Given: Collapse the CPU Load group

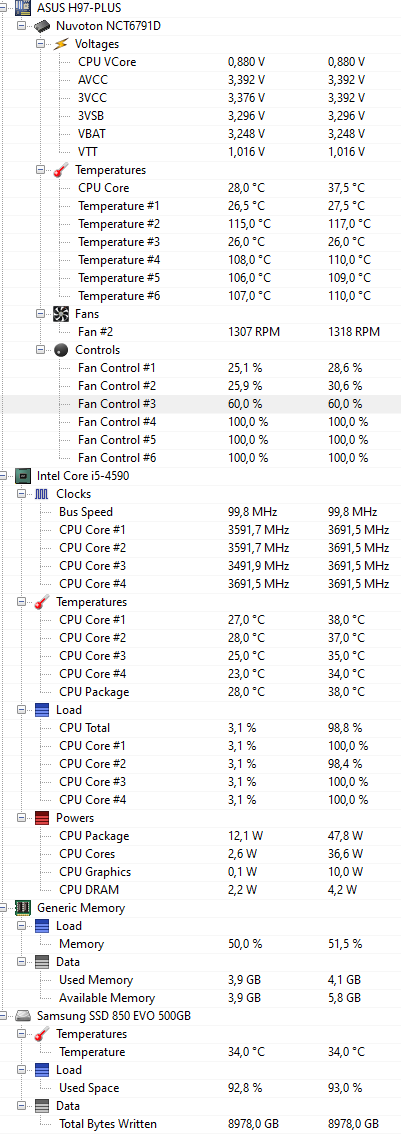Looking at the screenshot, I should coord(22,710).
